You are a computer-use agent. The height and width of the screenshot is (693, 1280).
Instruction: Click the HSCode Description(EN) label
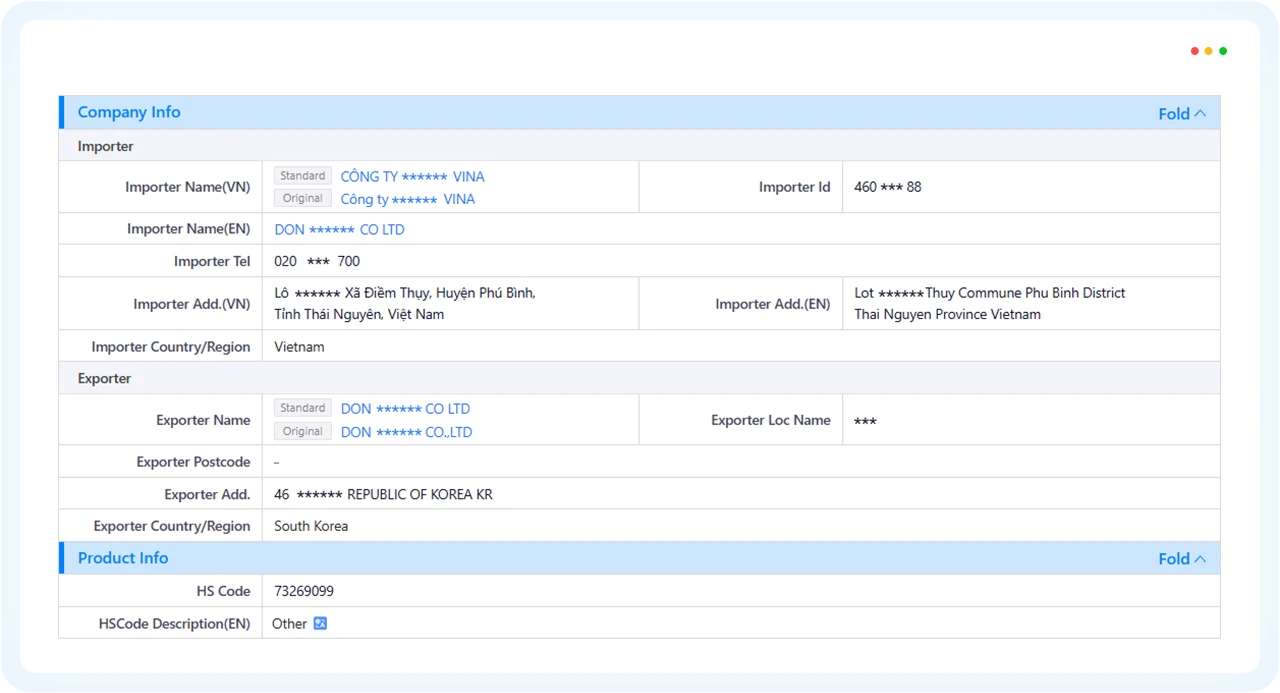(x=175, y=623)
